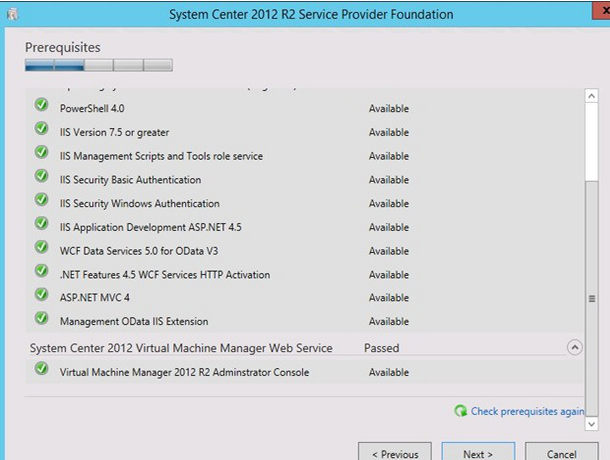
Task: Select Management OData IIS Extension text
Action: click(x=134, y=321)
